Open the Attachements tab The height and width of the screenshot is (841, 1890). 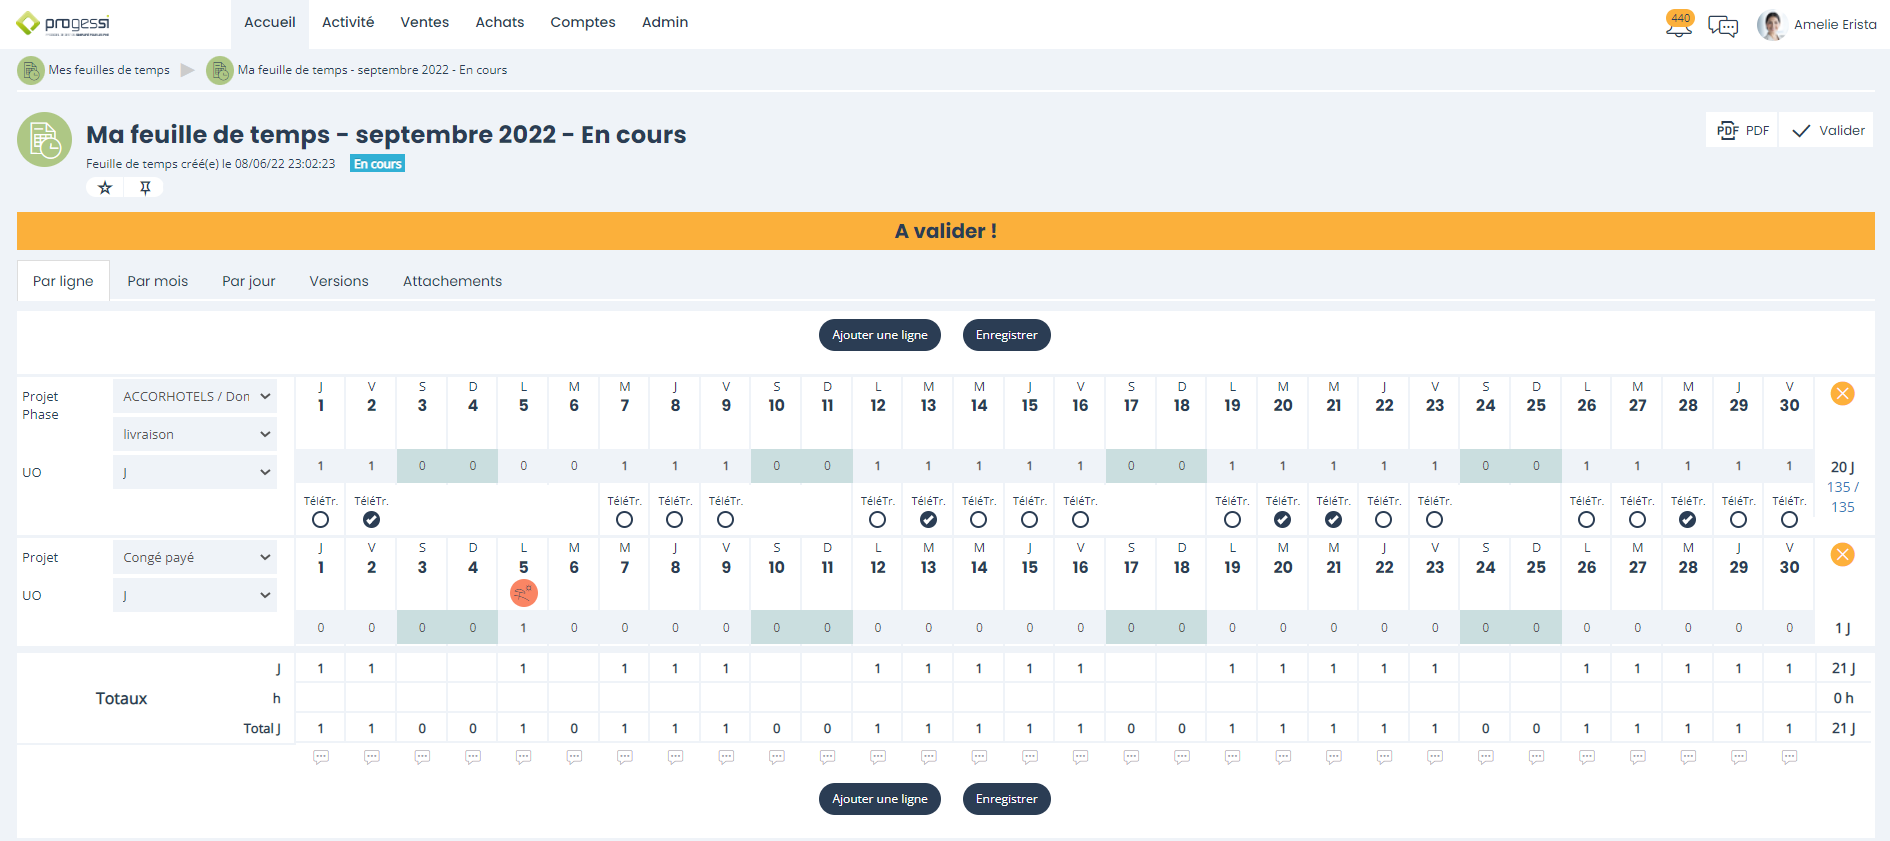(x=452, y=281)
